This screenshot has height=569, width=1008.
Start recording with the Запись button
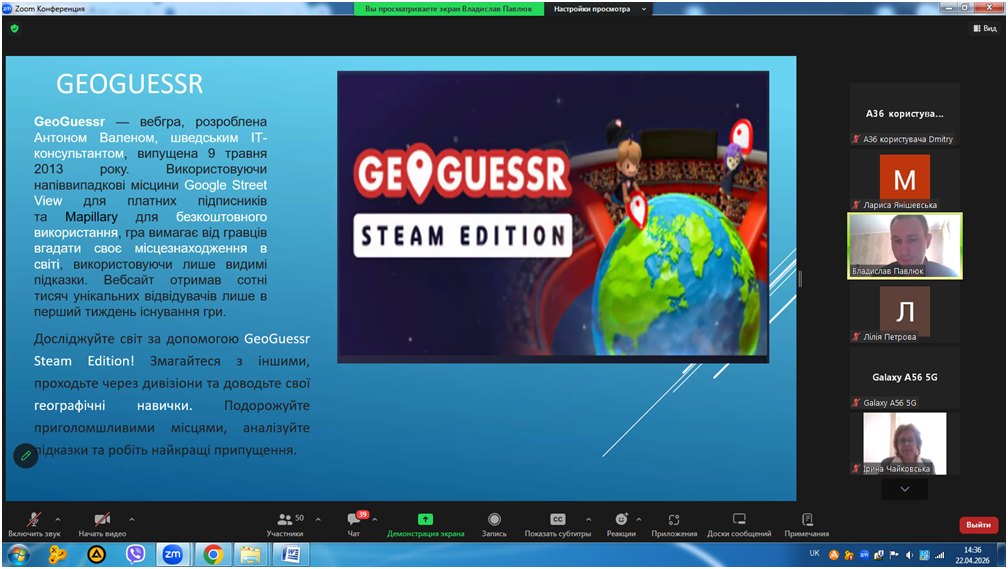tap(494, 524)
